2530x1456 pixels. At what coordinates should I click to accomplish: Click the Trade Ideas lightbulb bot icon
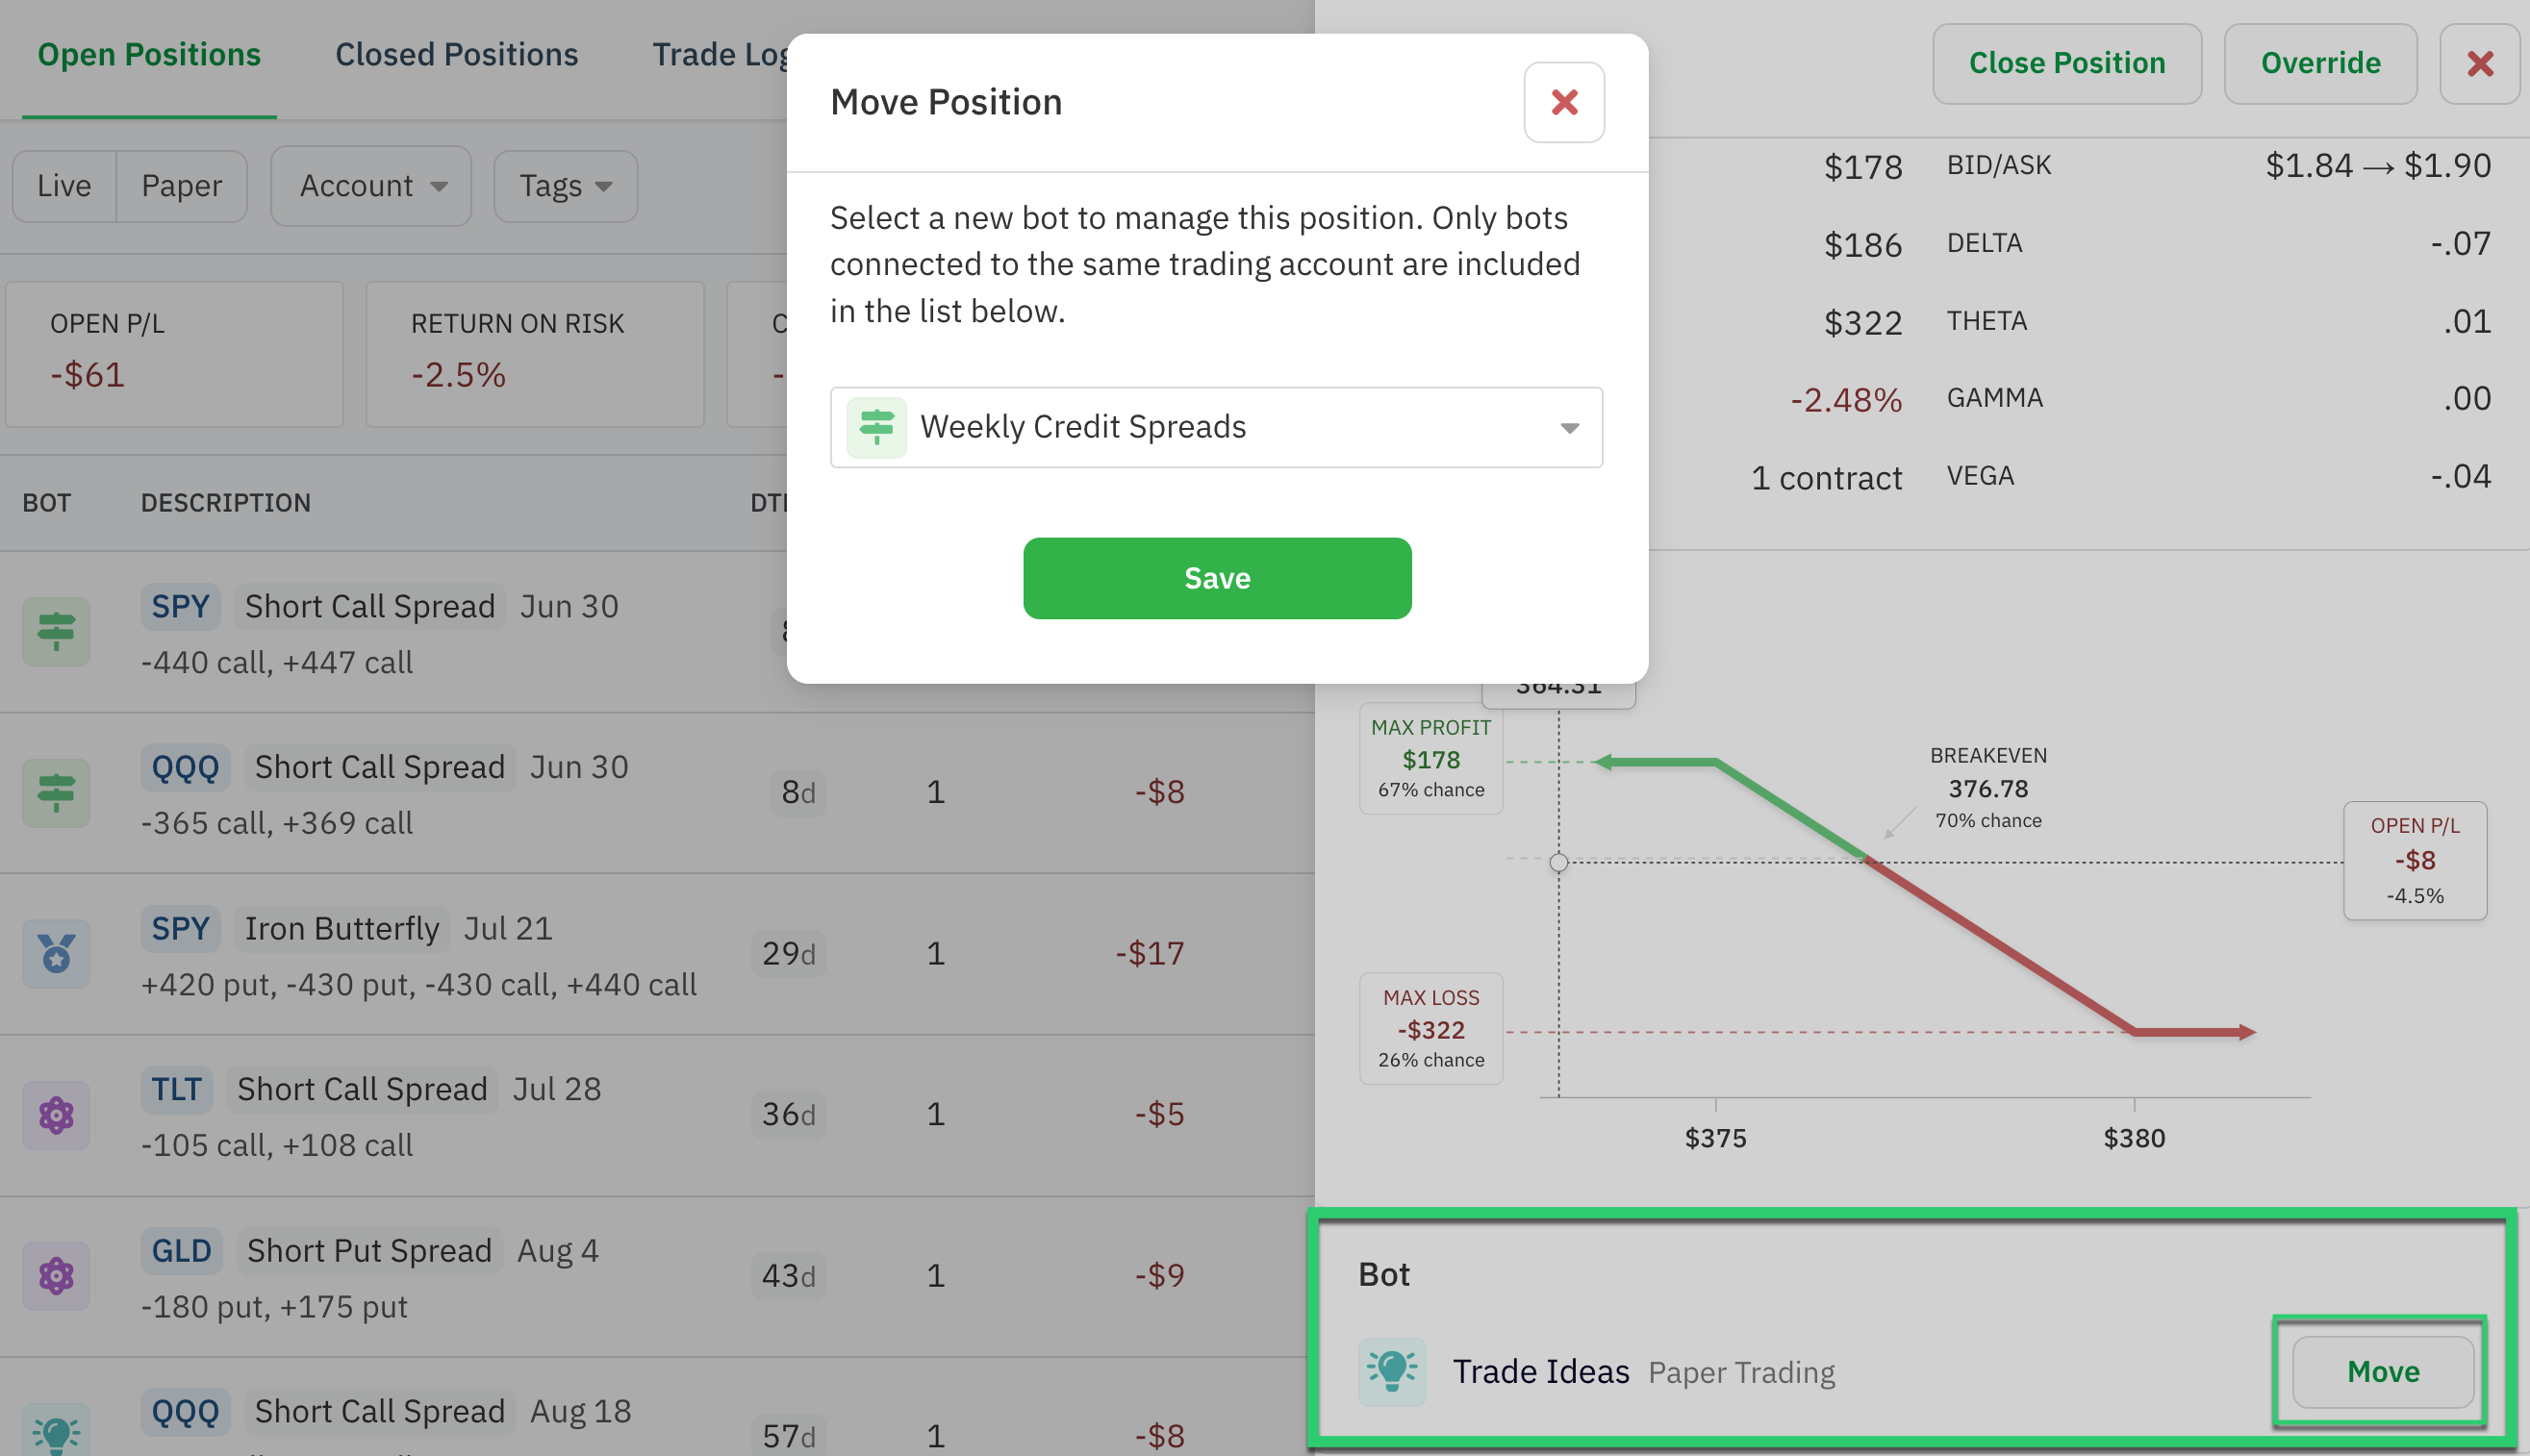point(1392,1371)
